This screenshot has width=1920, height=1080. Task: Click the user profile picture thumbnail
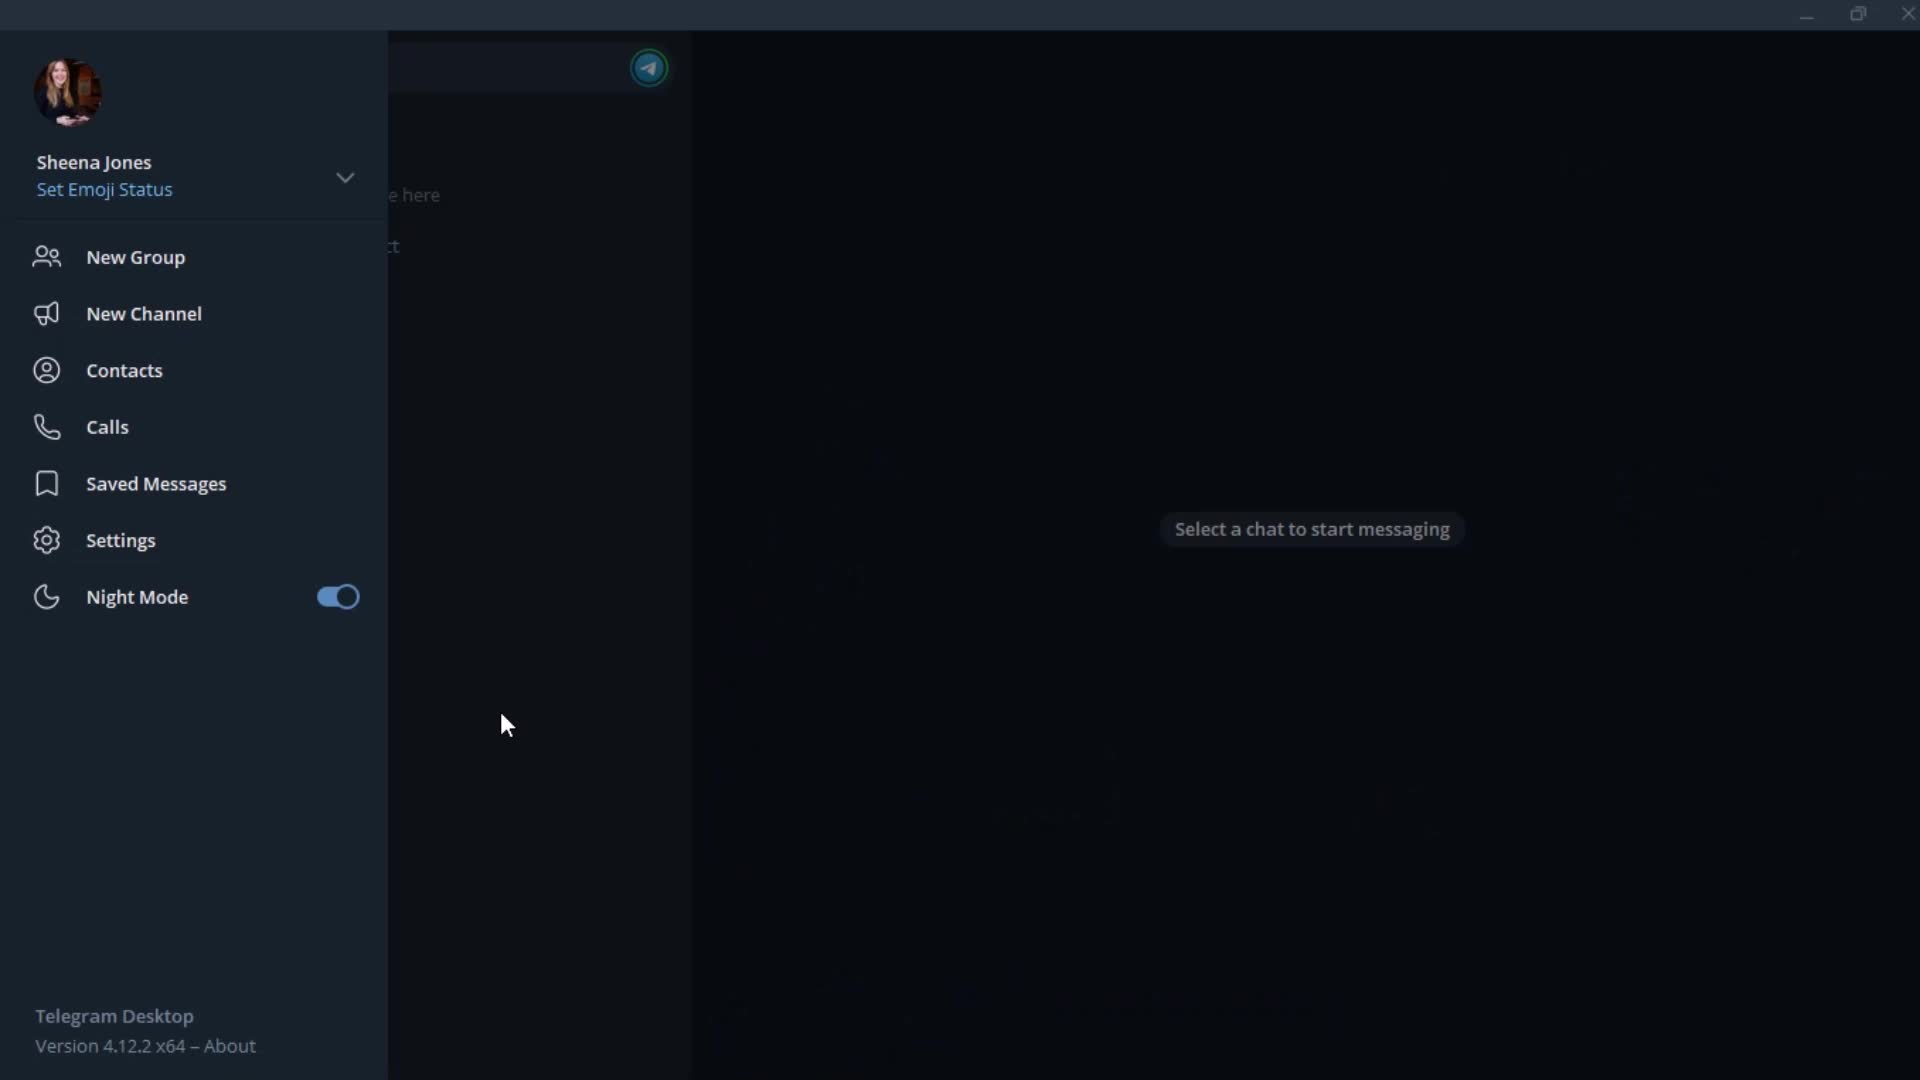tap(67, 90)
